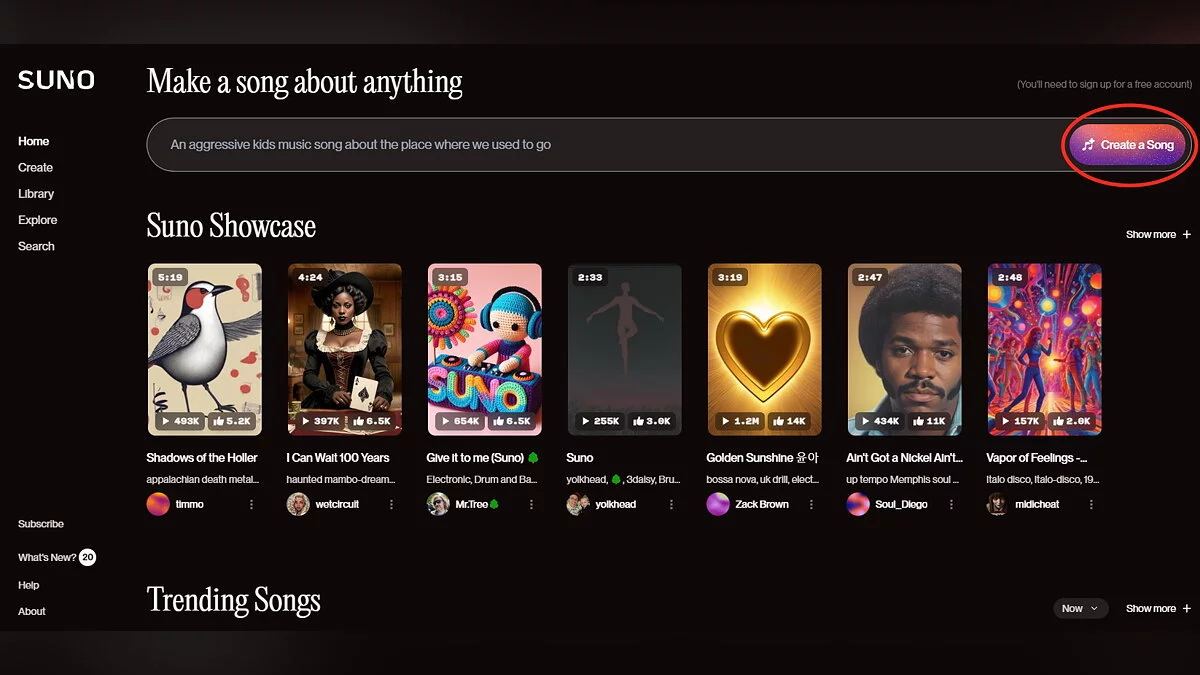
Task: Open the Library section
Action: coord(36,194)
